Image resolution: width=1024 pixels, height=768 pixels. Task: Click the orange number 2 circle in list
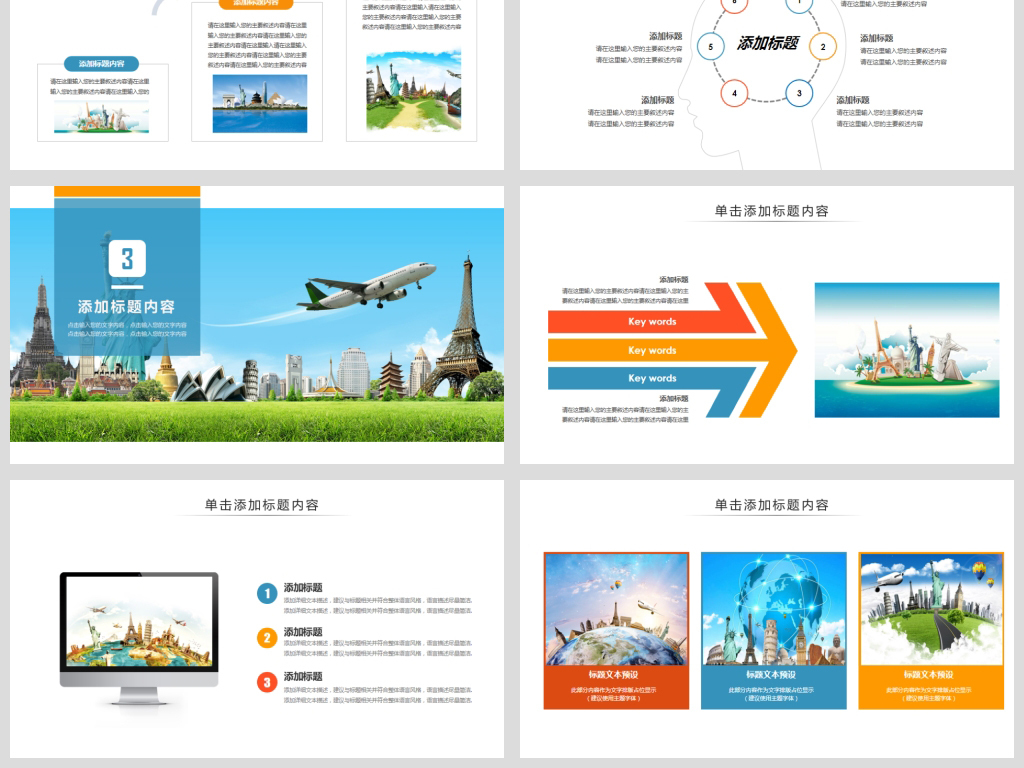[x=266, y=638]
